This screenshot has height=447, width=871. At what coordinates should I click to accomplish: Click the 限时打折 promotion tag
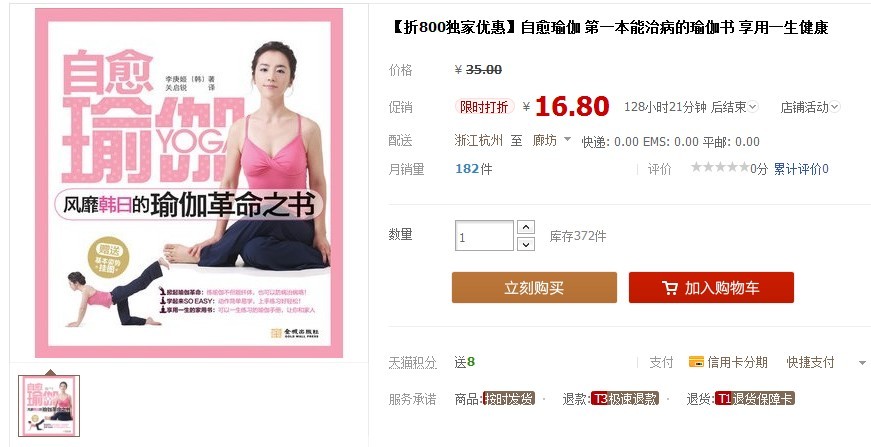click(484, 107)
